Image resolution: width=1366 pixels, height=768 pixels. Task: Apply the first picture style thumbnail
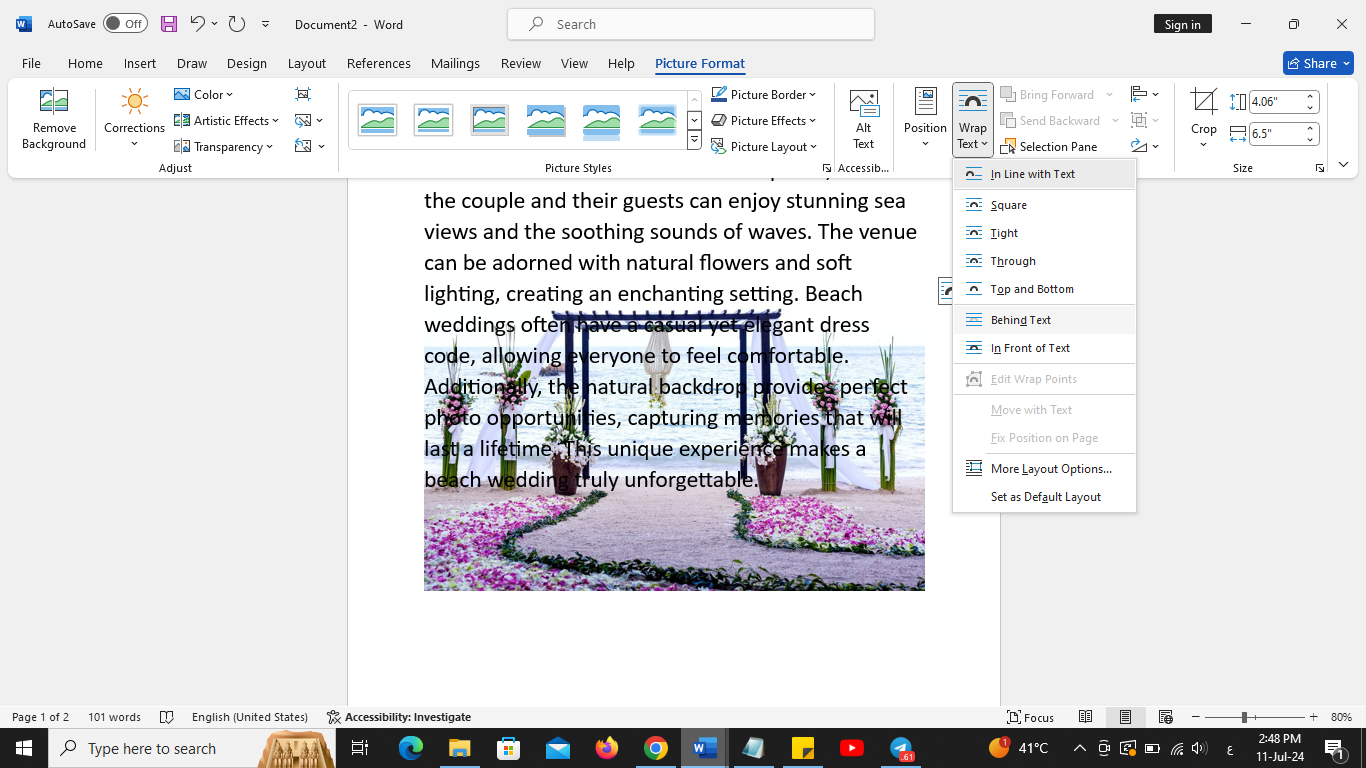click(x=378, y=120)
